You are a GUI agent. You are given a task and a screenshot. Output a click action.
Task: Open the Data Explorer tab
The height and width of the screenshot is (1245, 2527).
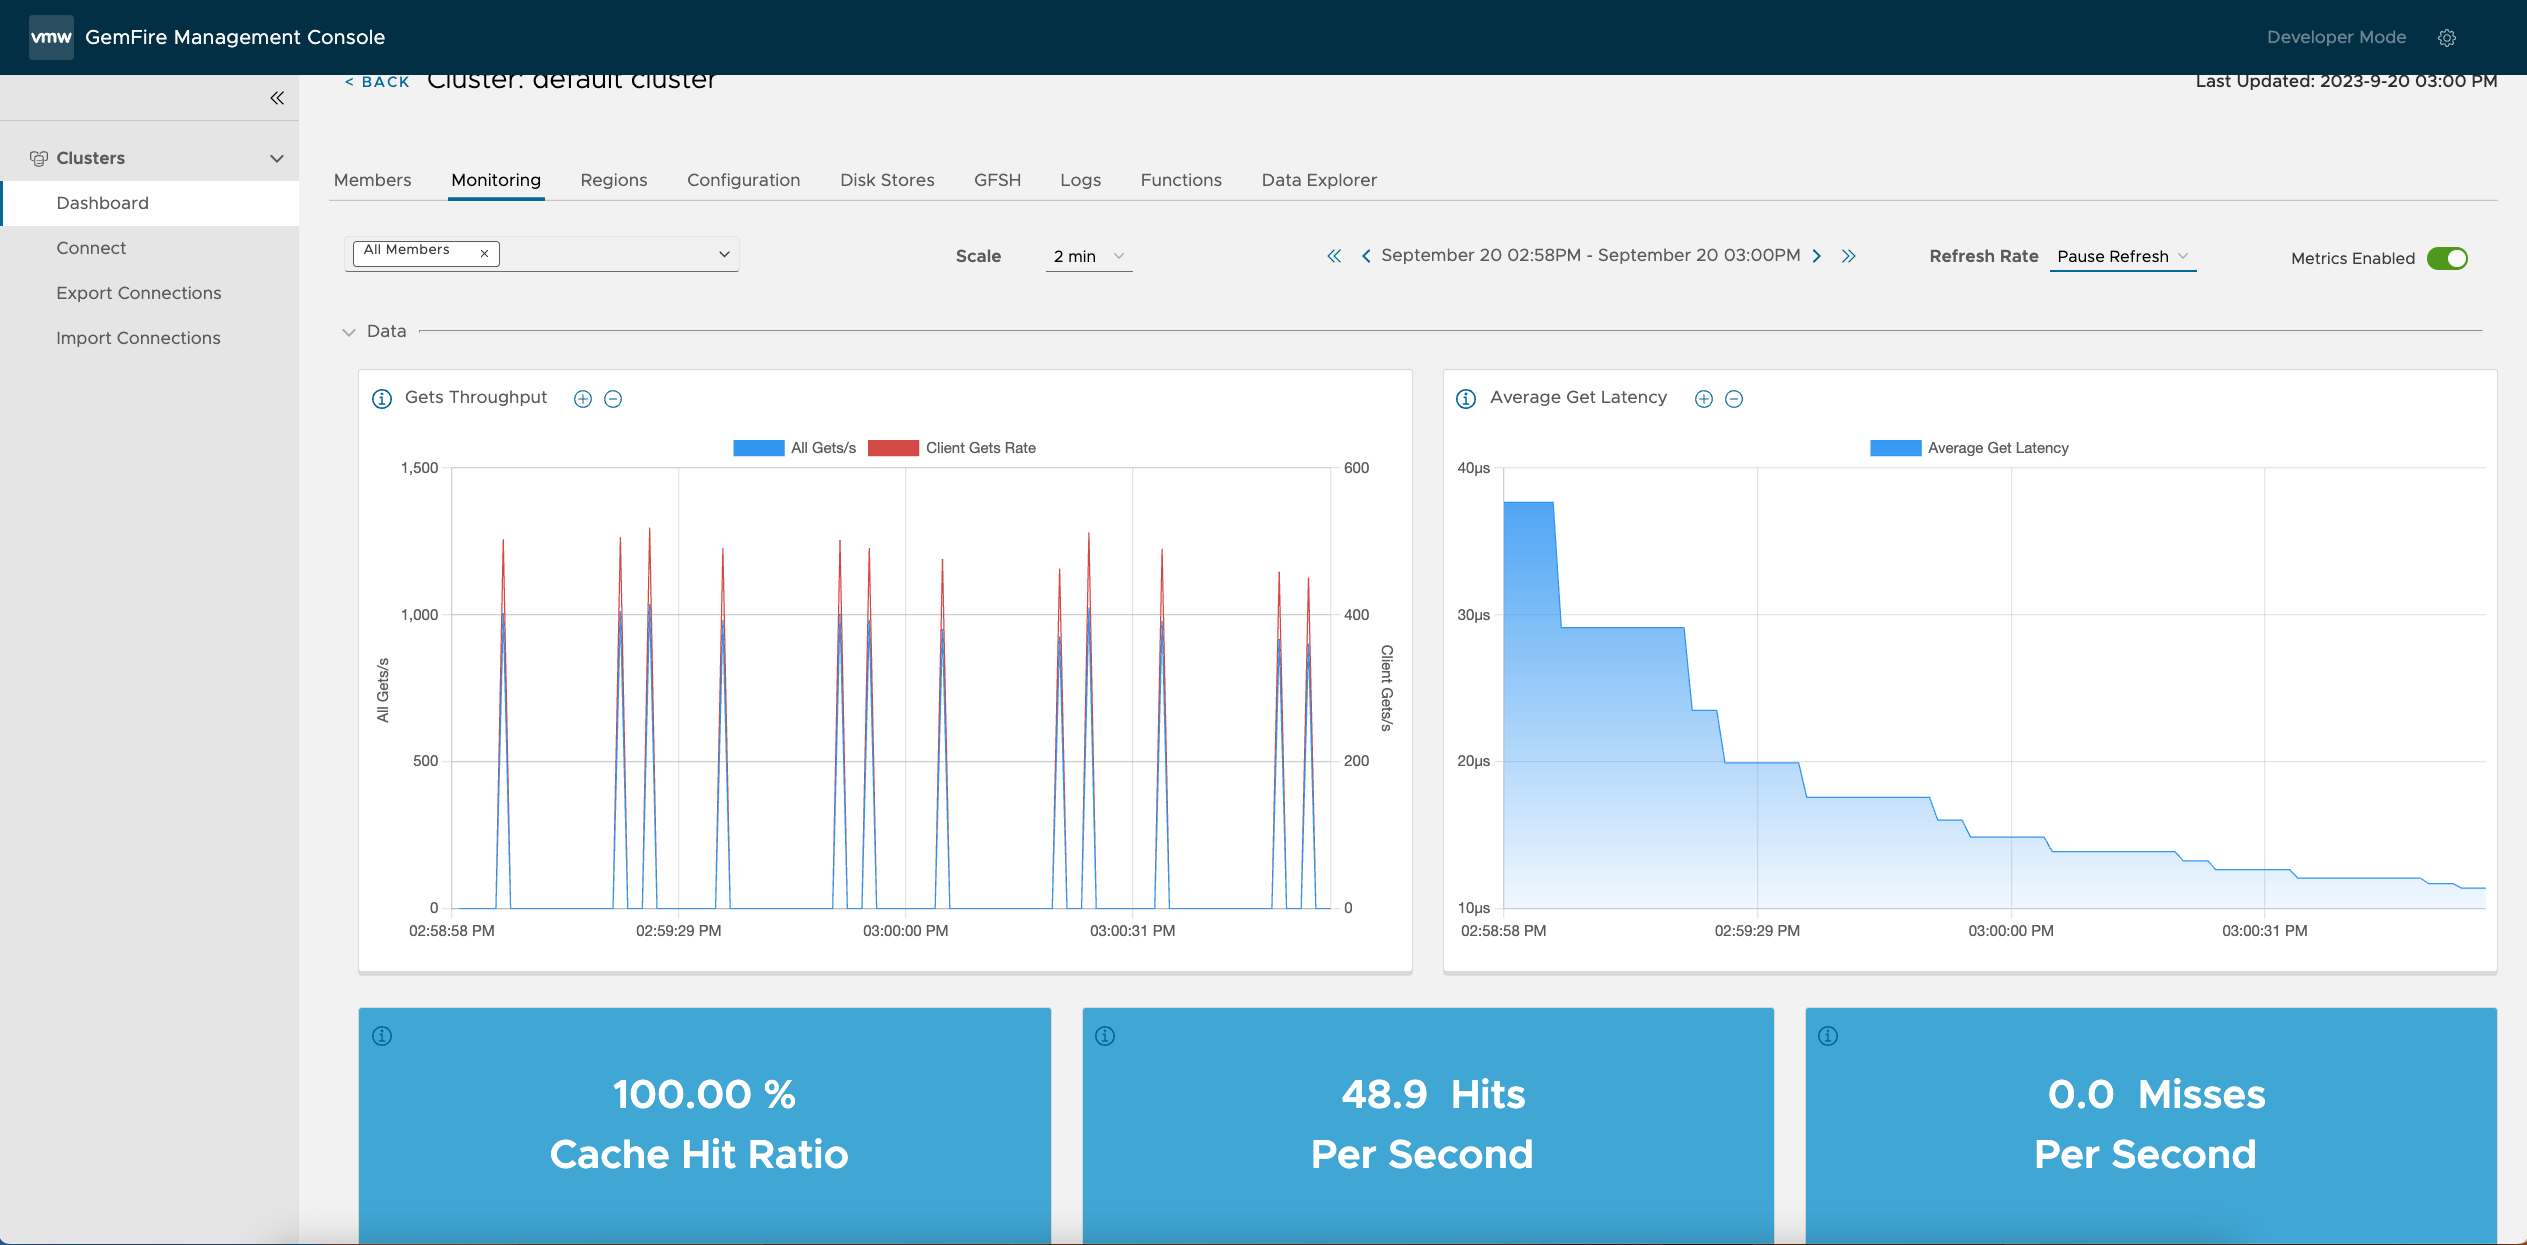1319,180
